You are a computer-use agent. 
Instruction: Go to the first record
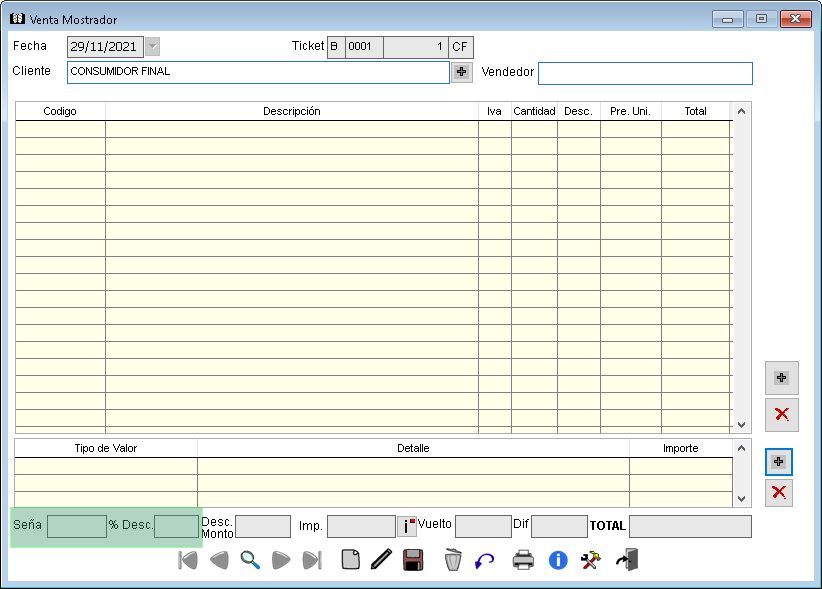(x=188, y=560)
